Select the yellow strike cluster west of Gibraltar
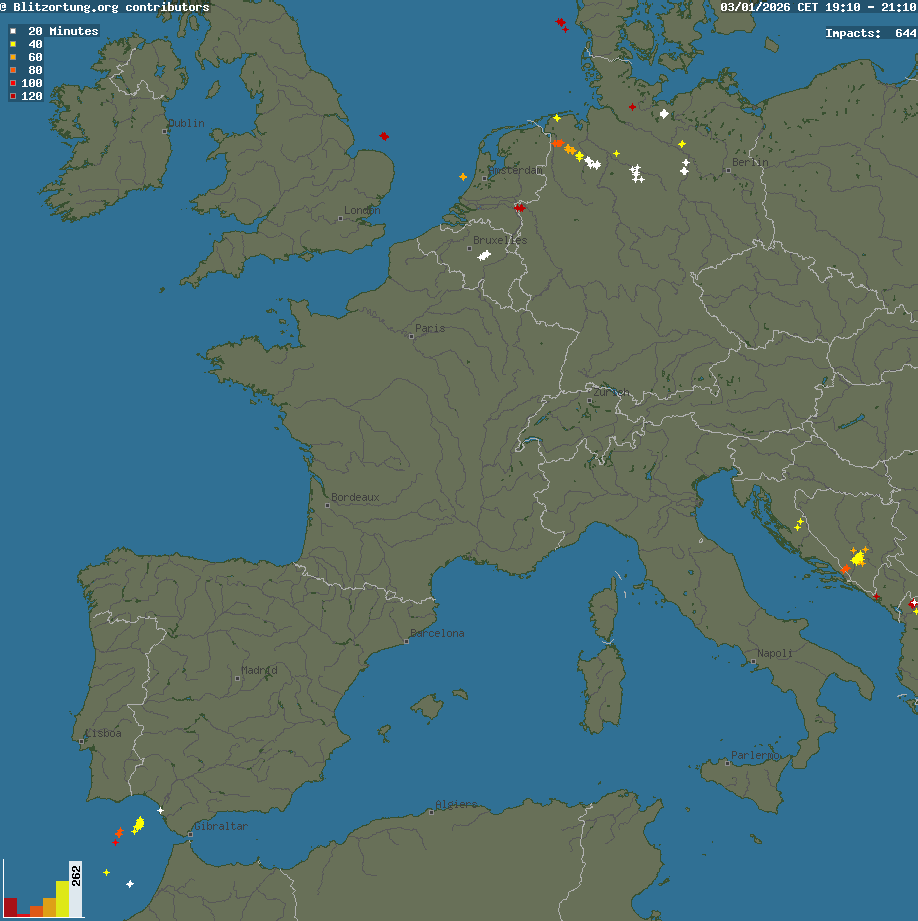Image resolution: width=918 pixels, height=921 pixels. coord(139,824)
